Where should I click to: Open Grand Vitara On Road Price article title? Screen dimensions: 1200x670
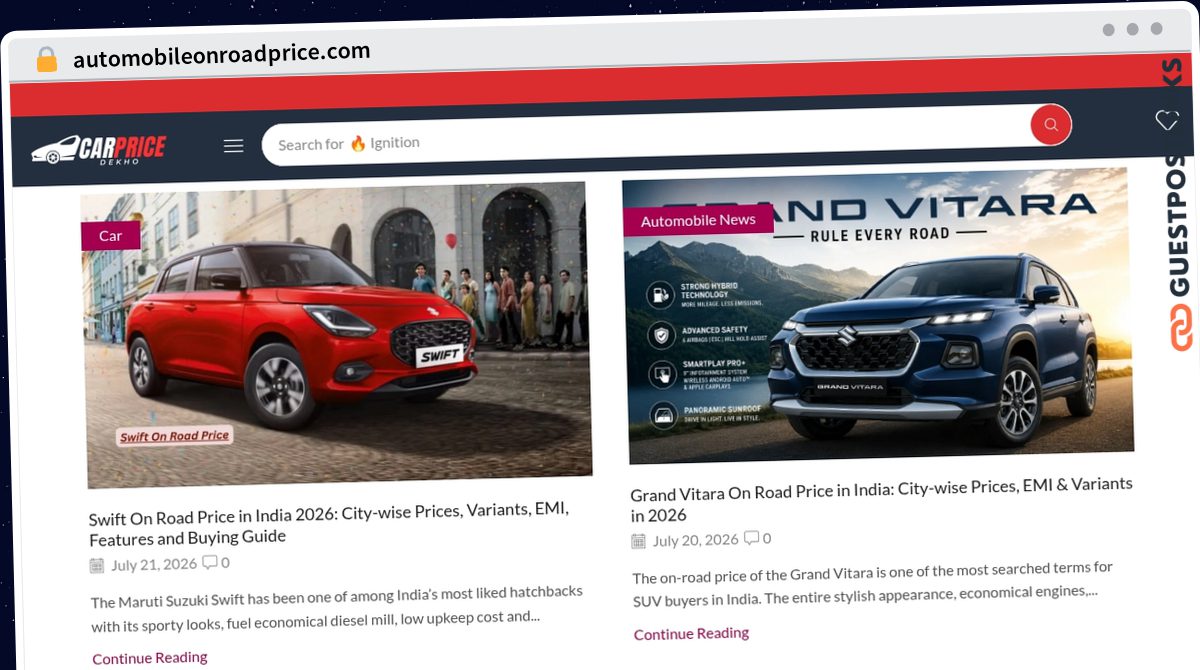coord(881,499)
